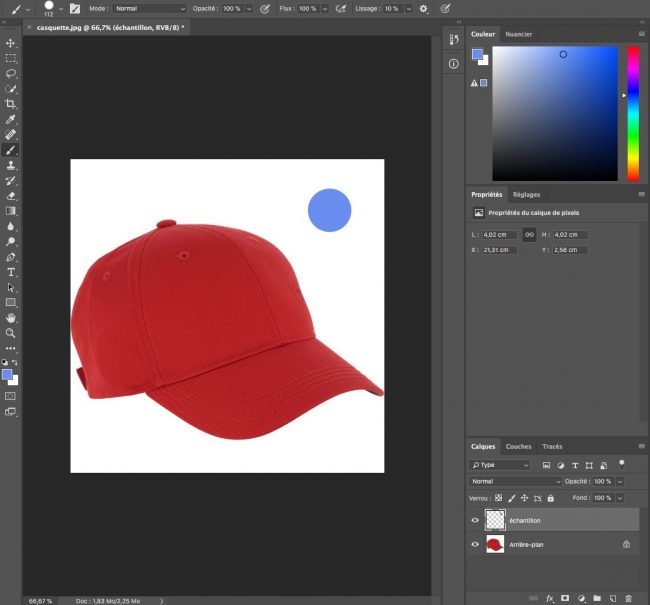Switch to the Tracés tab
This screenshot has width=650, height=605.
552,447
